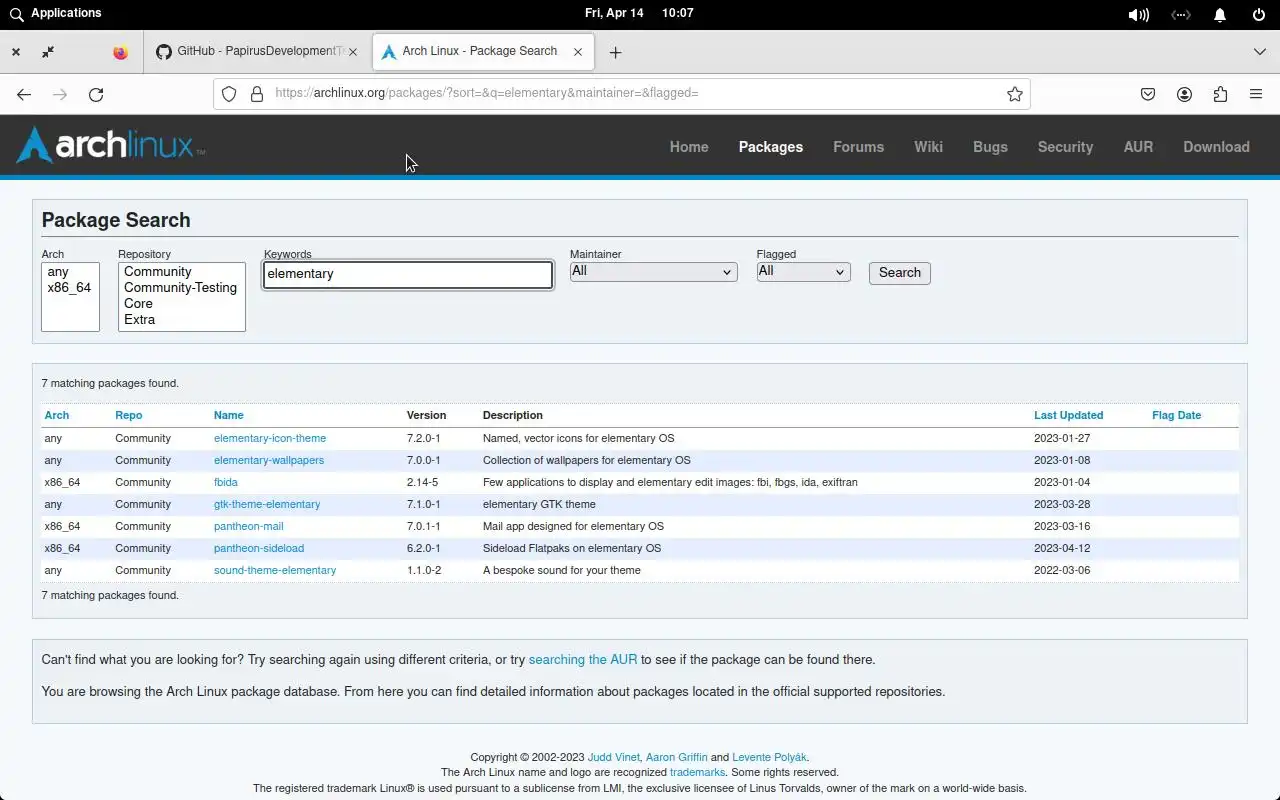Open the sound-theme-elementary package

pyautogui.click(x=275, y=570)
